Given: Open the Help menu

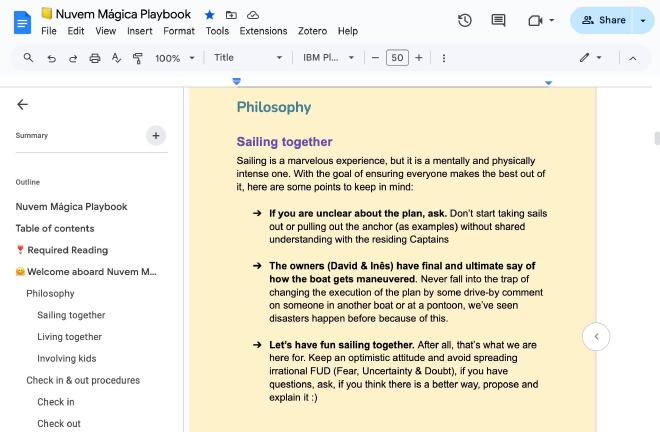Looking at the screenshot, I should (348, 31).
